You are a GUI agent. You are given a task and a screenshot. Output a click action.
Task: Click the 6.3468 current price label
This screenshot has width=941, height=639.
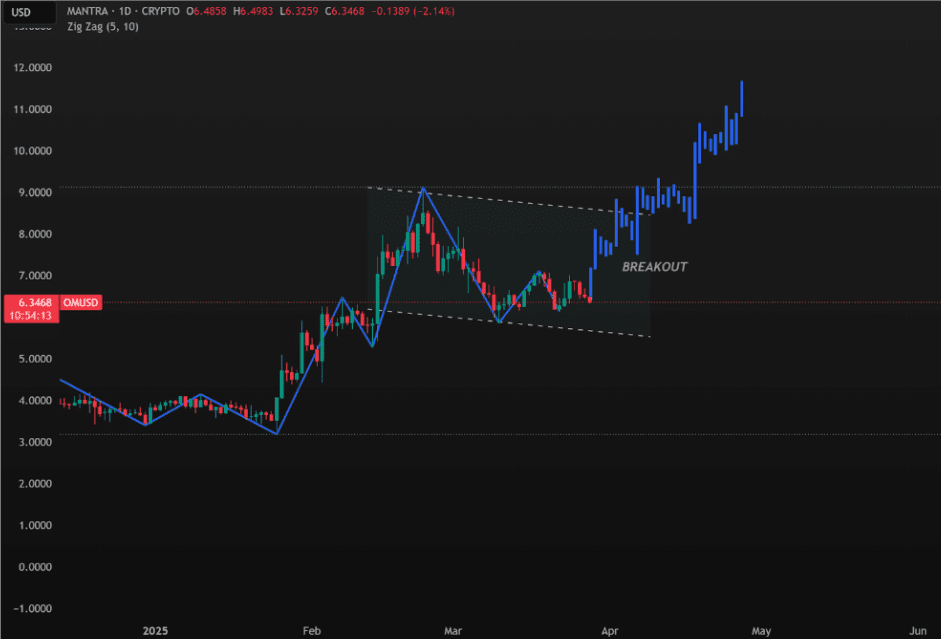[x=35, y=302]
